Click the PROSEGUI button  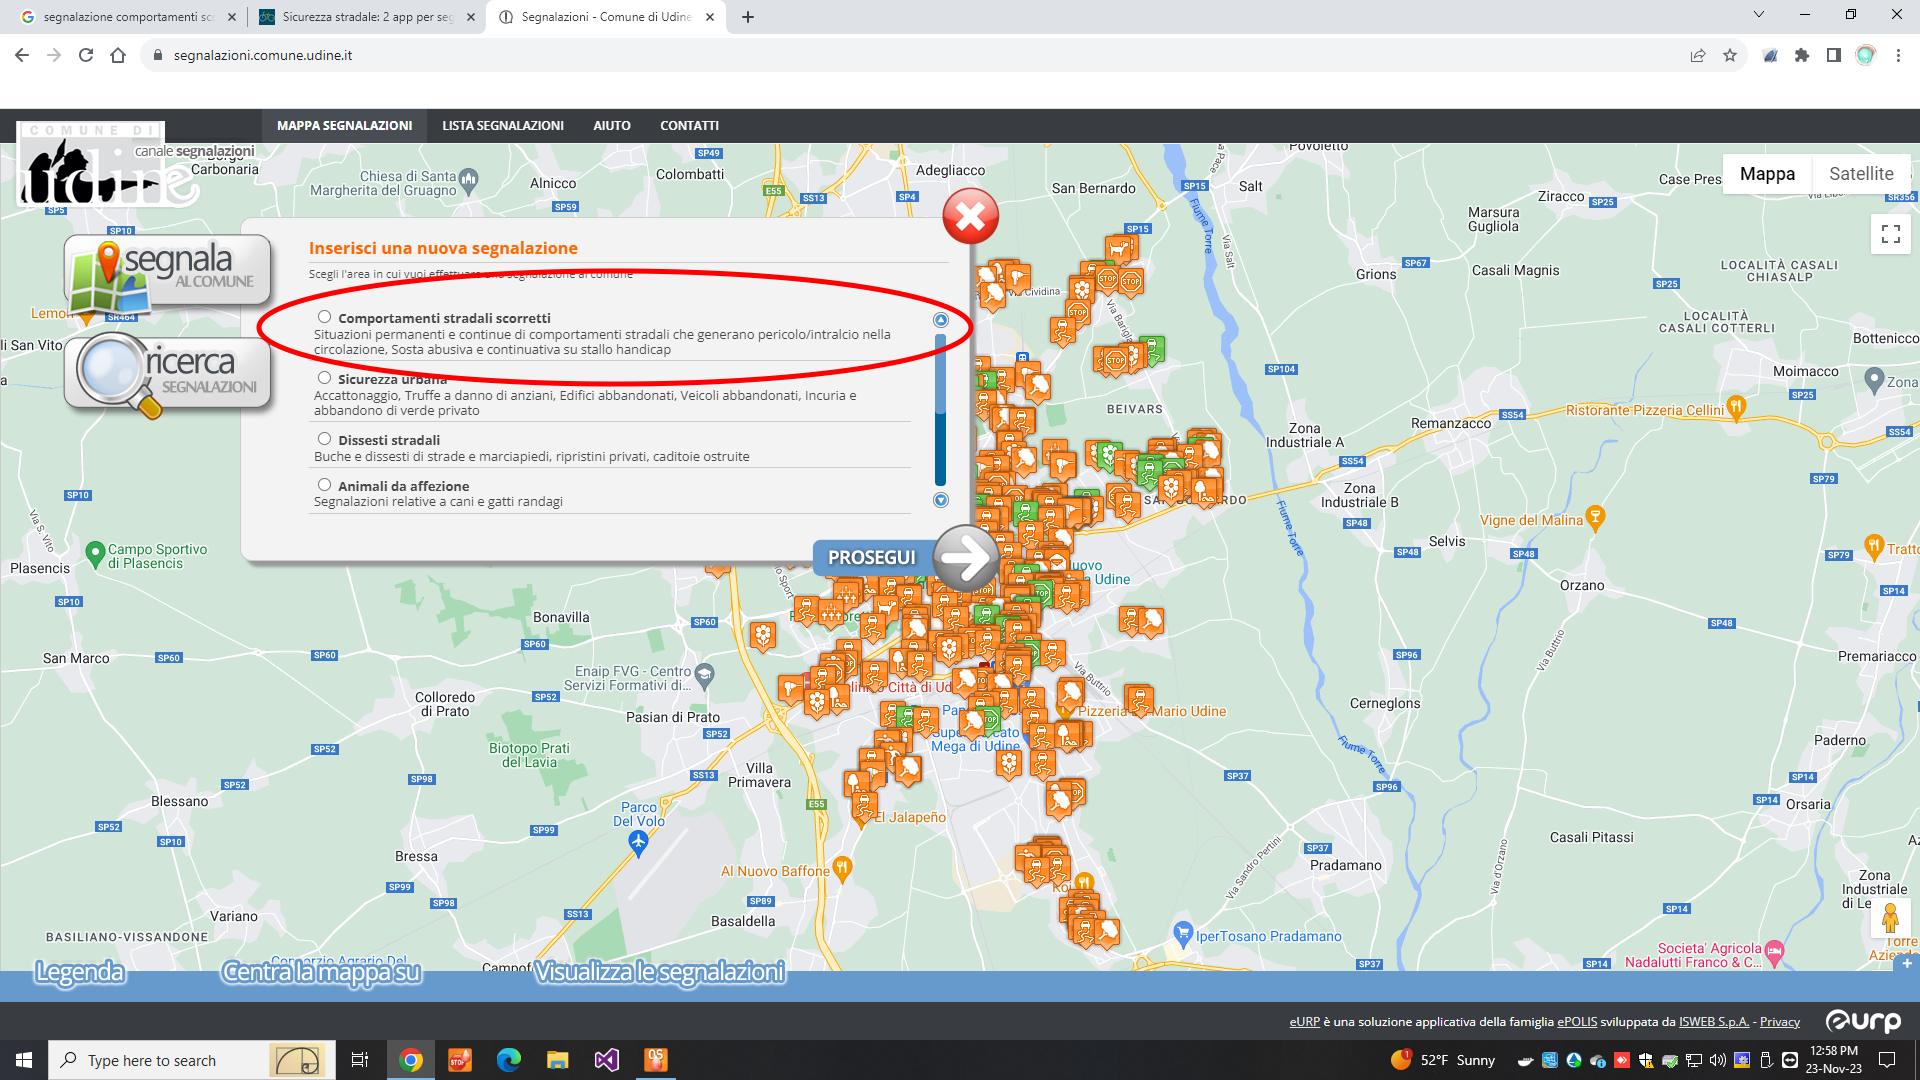[872, 557]
